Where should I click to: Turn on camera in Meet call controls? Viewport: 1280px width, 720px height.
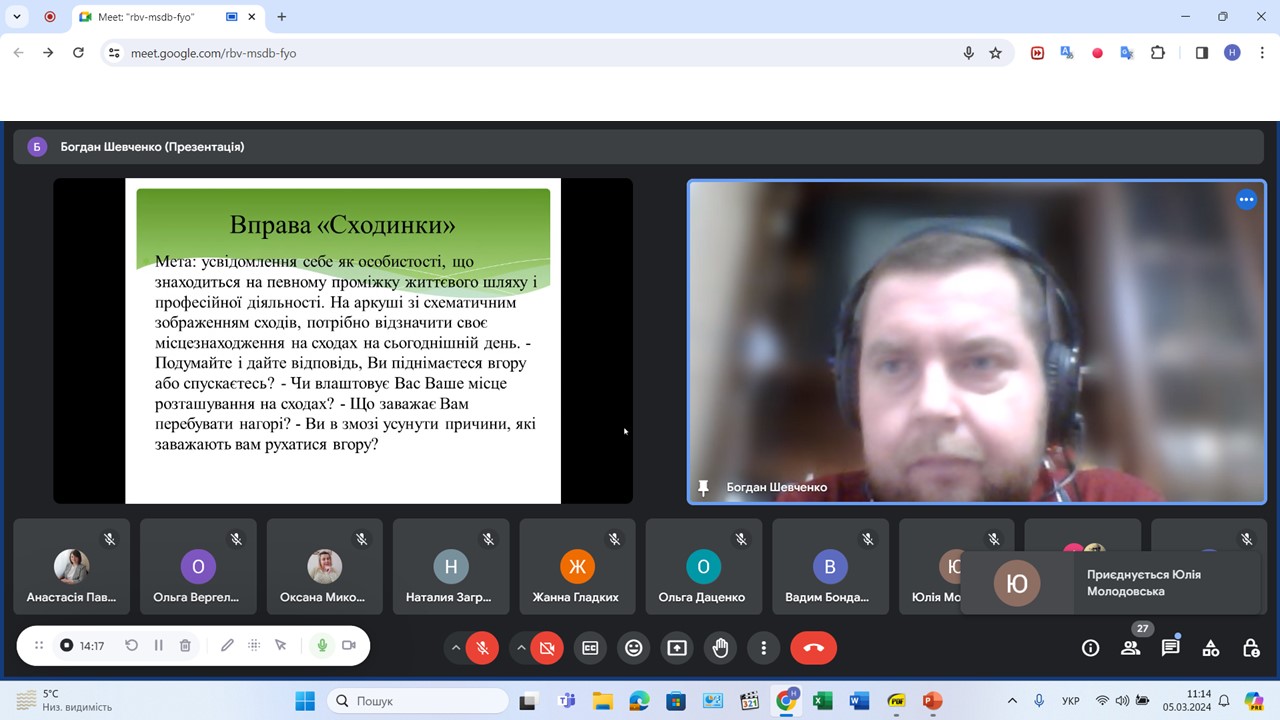[547, 648]
